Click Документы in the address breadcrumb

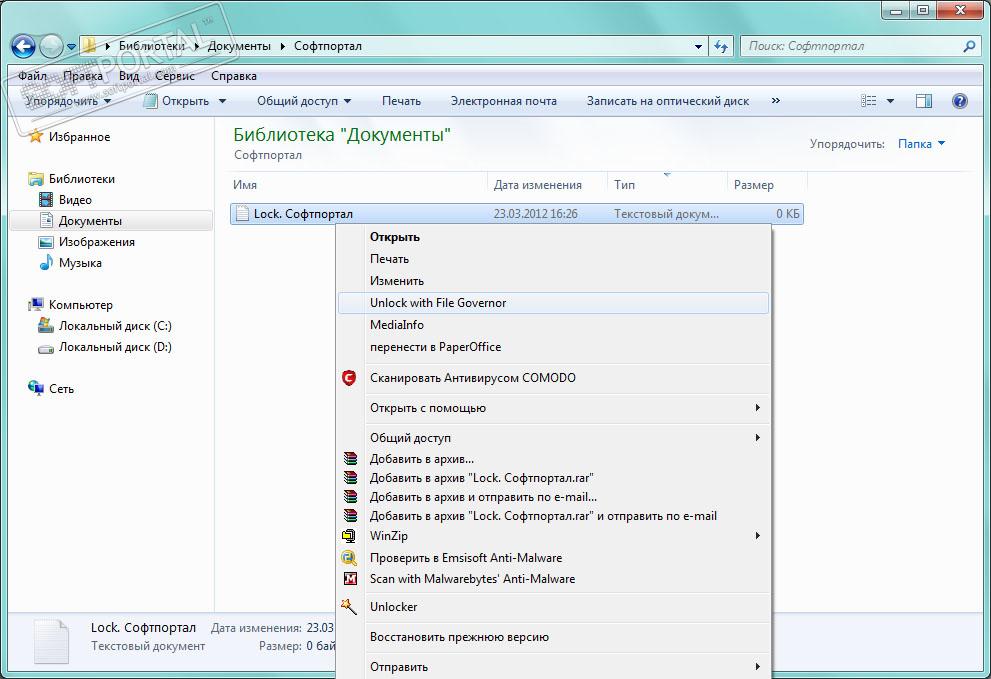click(239, 46)
